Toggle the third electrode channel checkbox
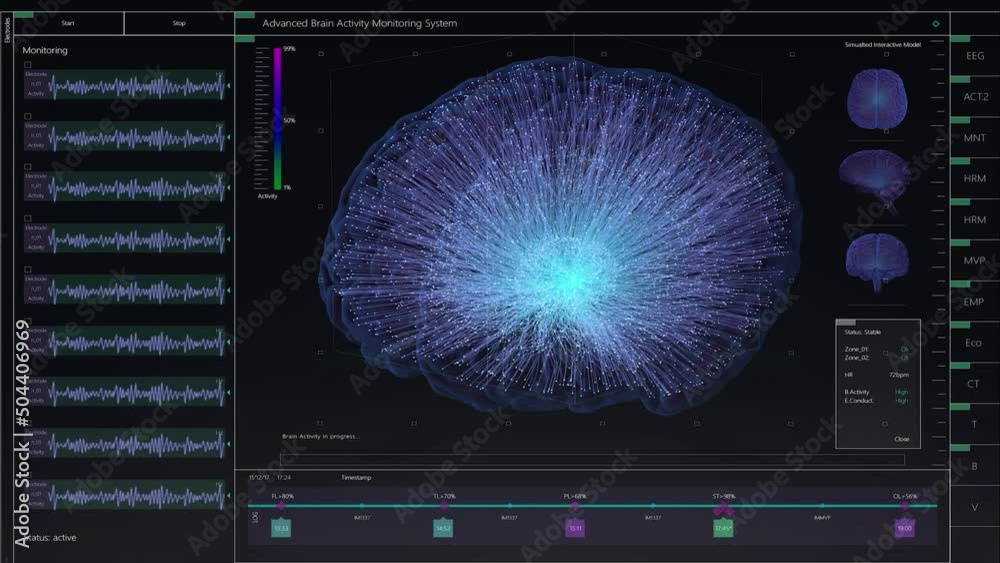1000x563 pixels. coord(27,167)
